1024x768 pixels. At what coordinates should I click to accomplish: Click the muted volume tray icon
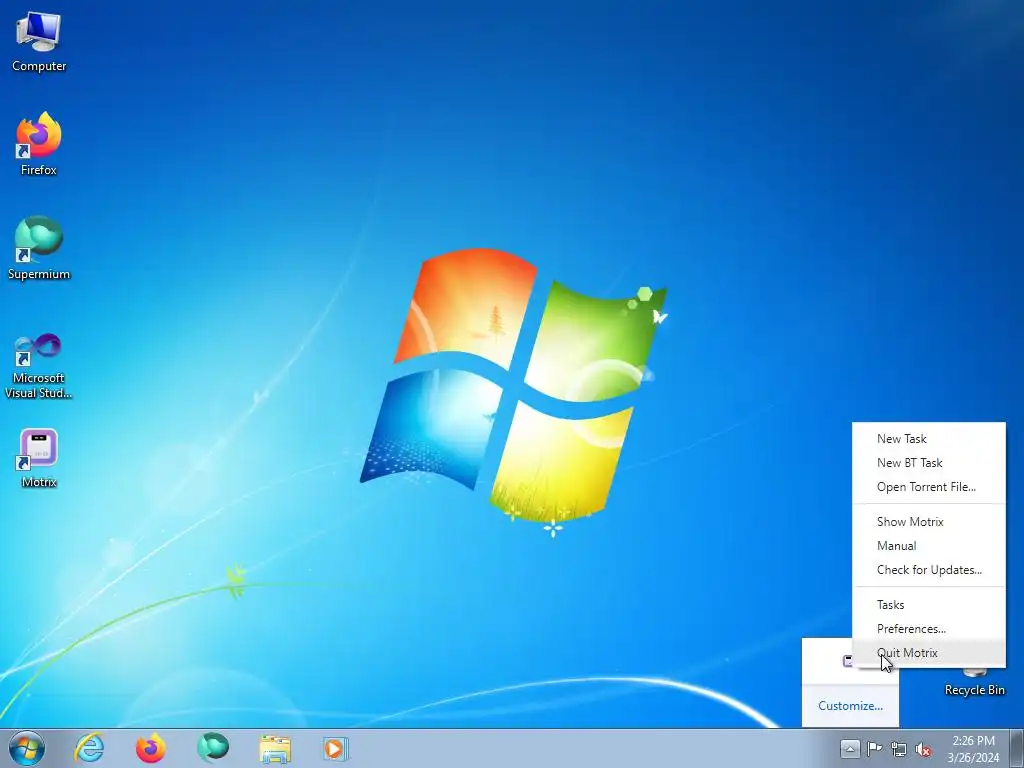[x=923, y=748]
